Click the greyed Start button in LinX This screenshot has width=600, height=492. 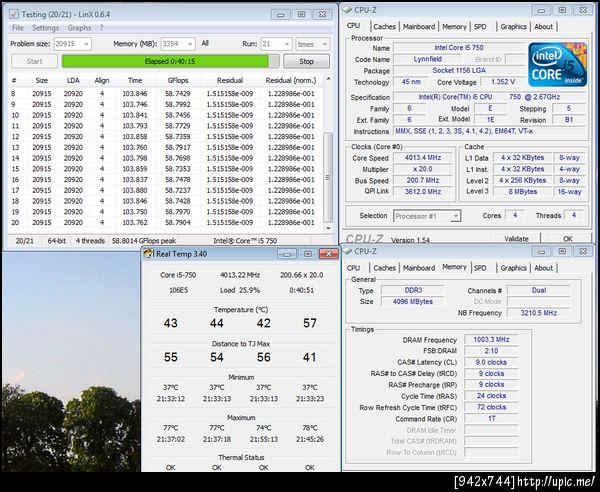(x=34, y=61)
